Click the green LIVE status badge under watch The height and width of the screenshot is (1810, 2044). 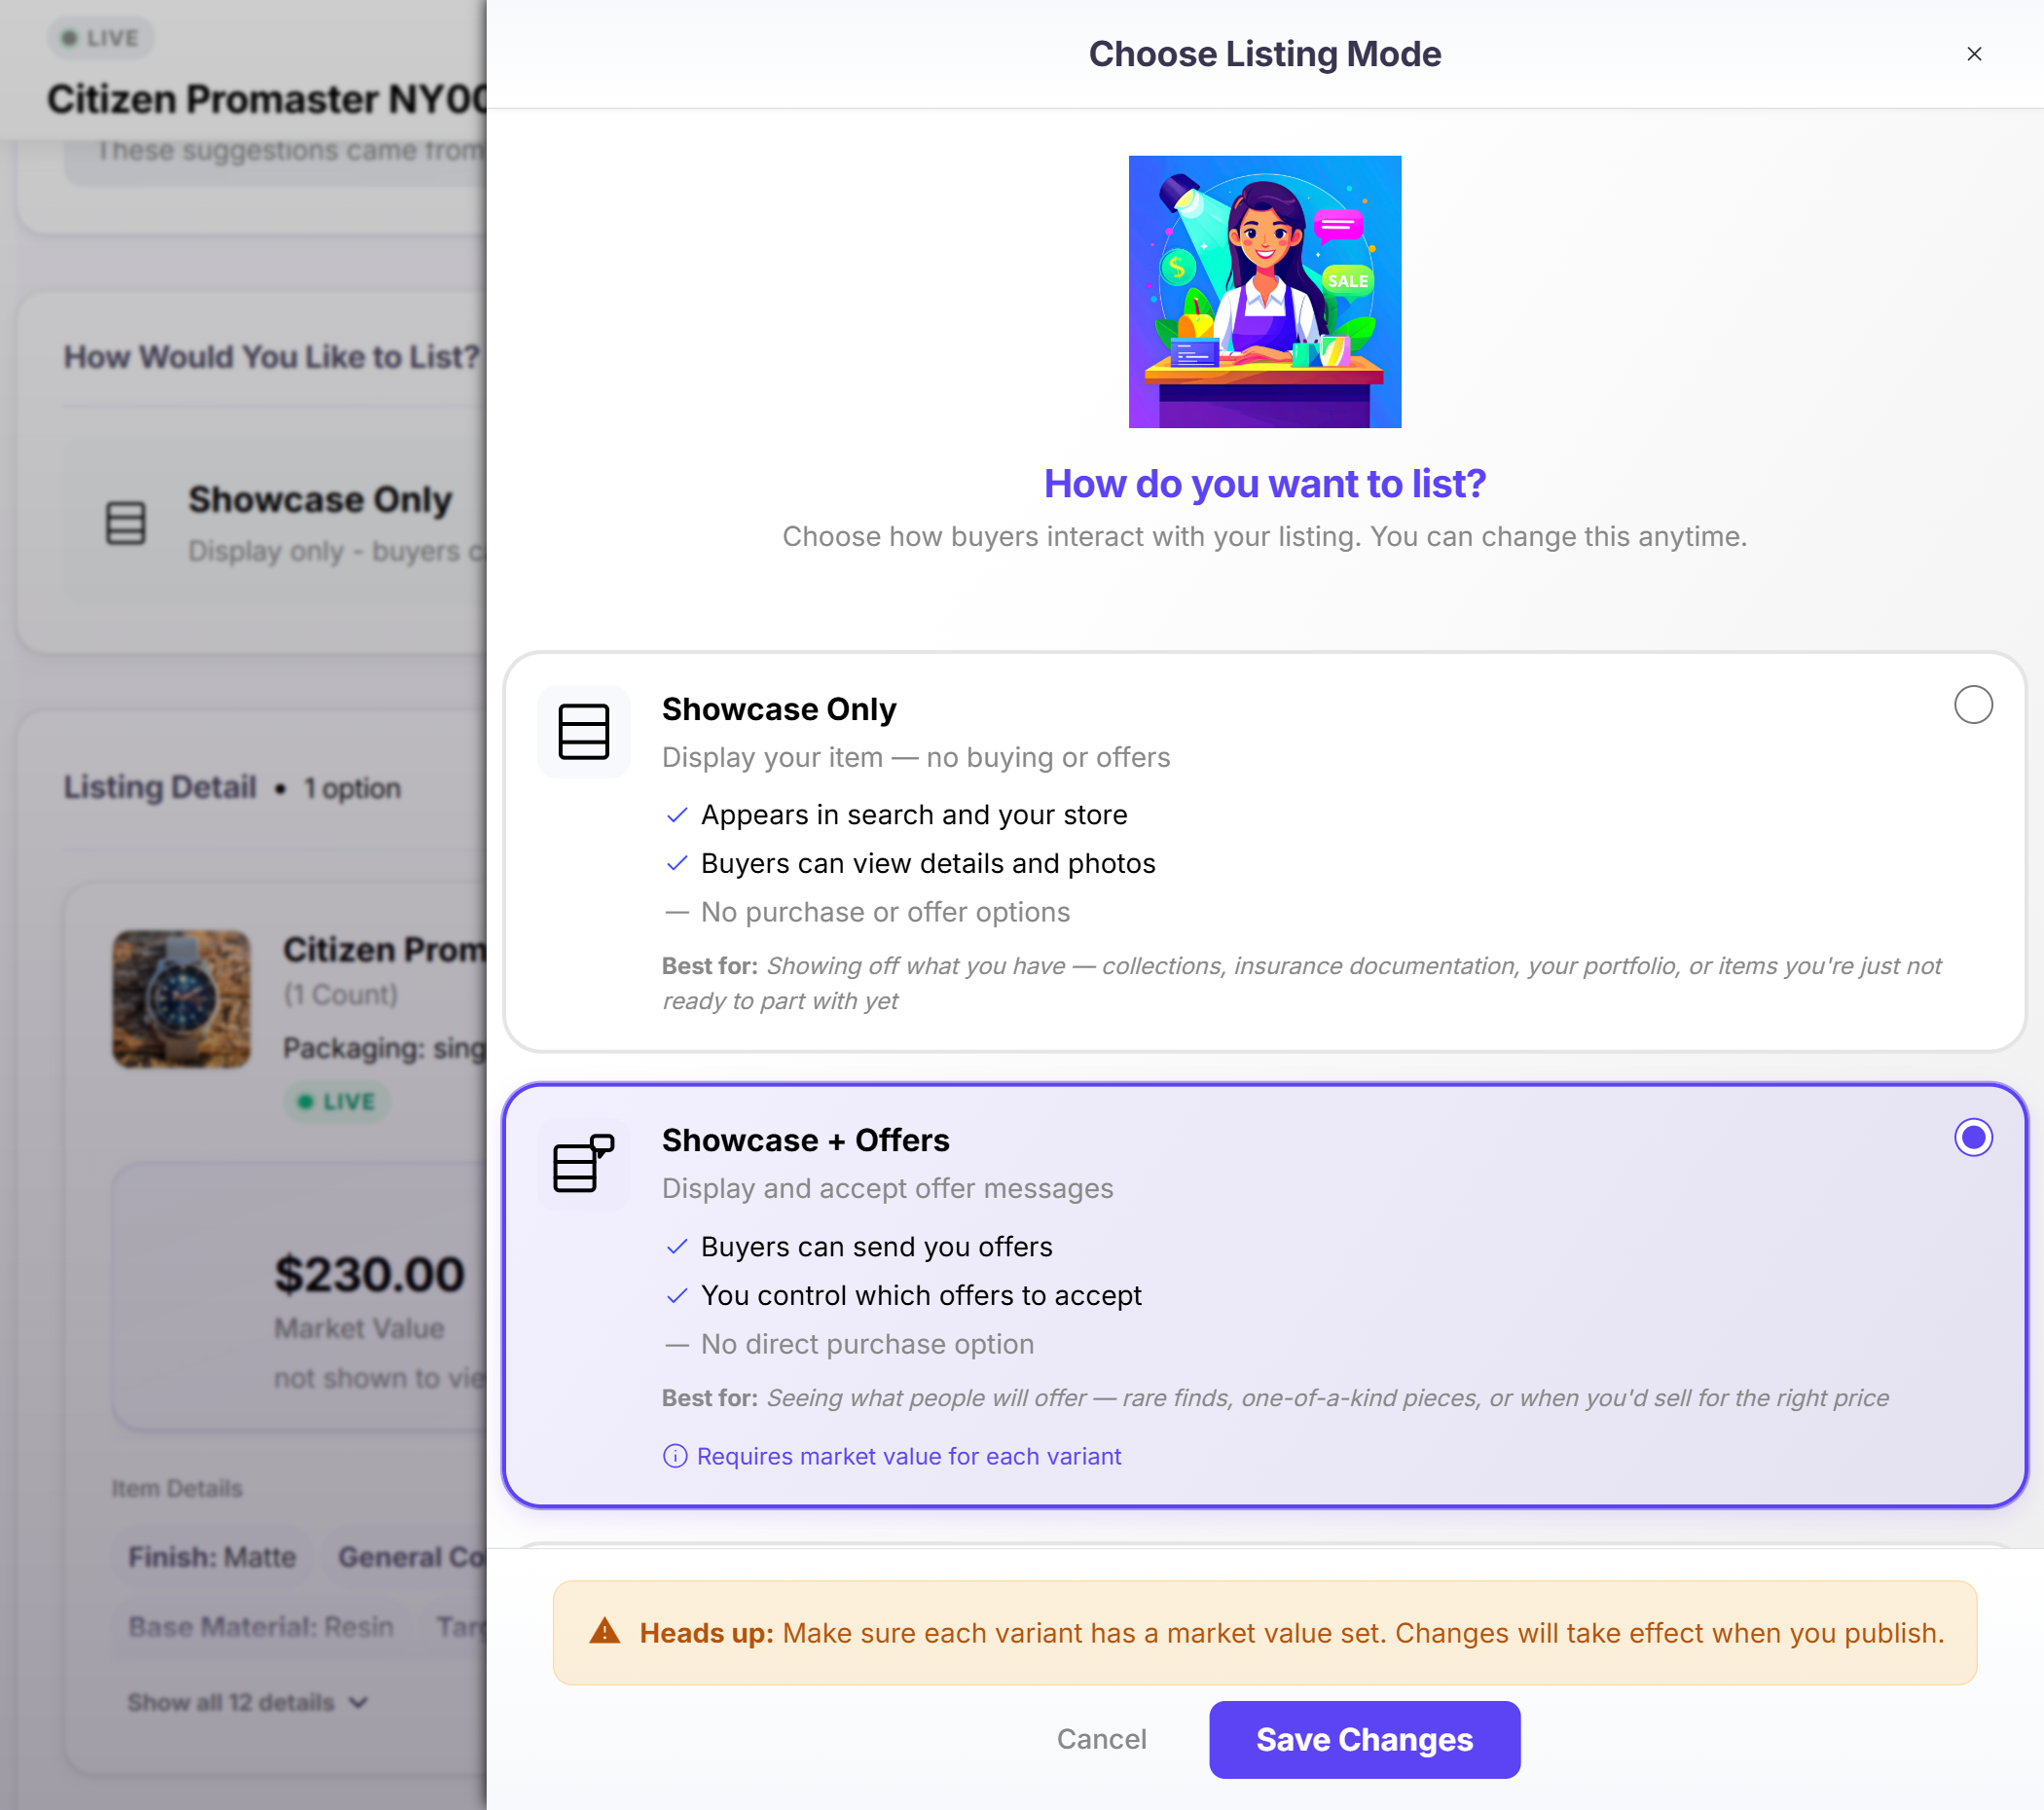337,1101
